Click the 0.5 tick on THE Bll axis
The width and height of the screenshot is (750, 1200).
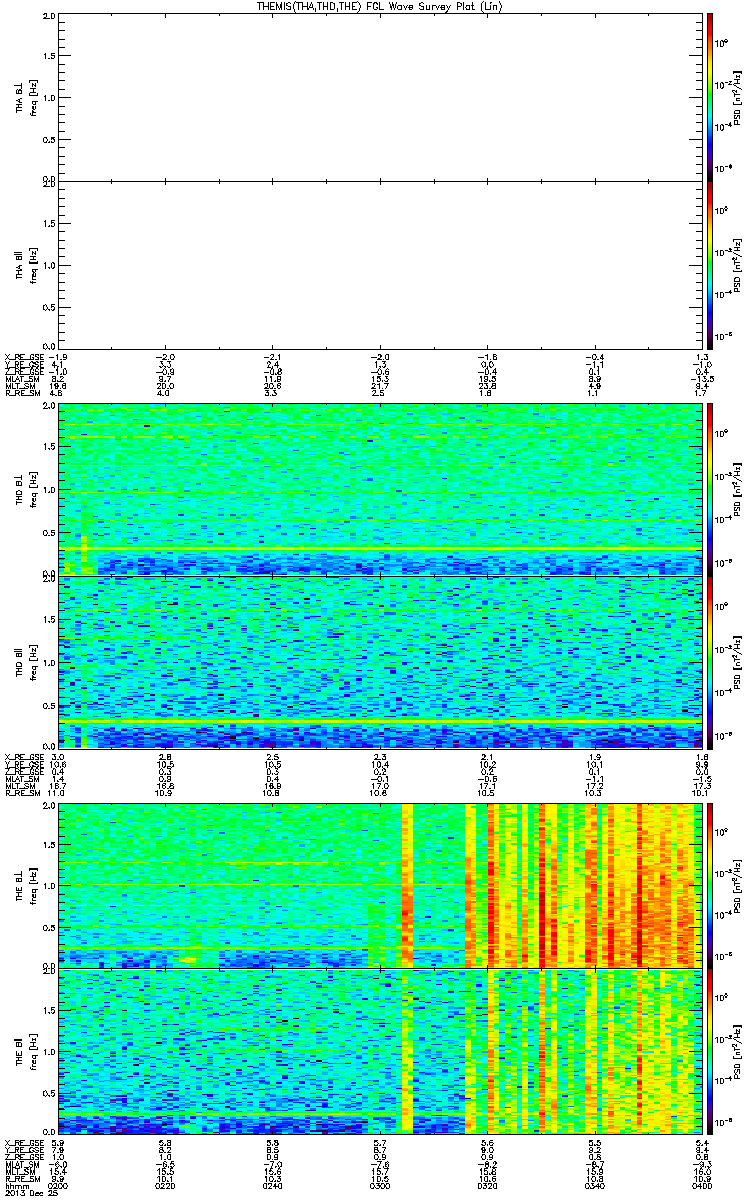pos(48,1095)
